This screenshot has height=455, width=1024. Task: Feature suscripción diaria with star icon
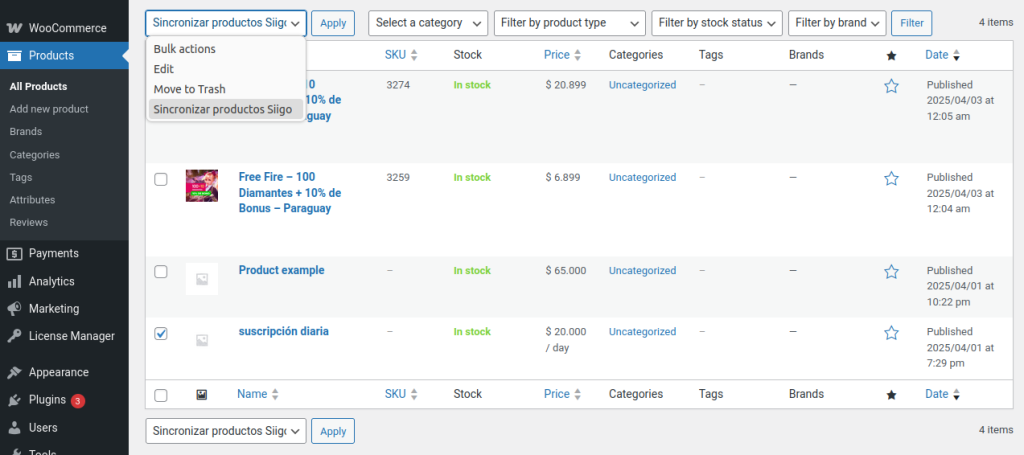click(891, 333)
